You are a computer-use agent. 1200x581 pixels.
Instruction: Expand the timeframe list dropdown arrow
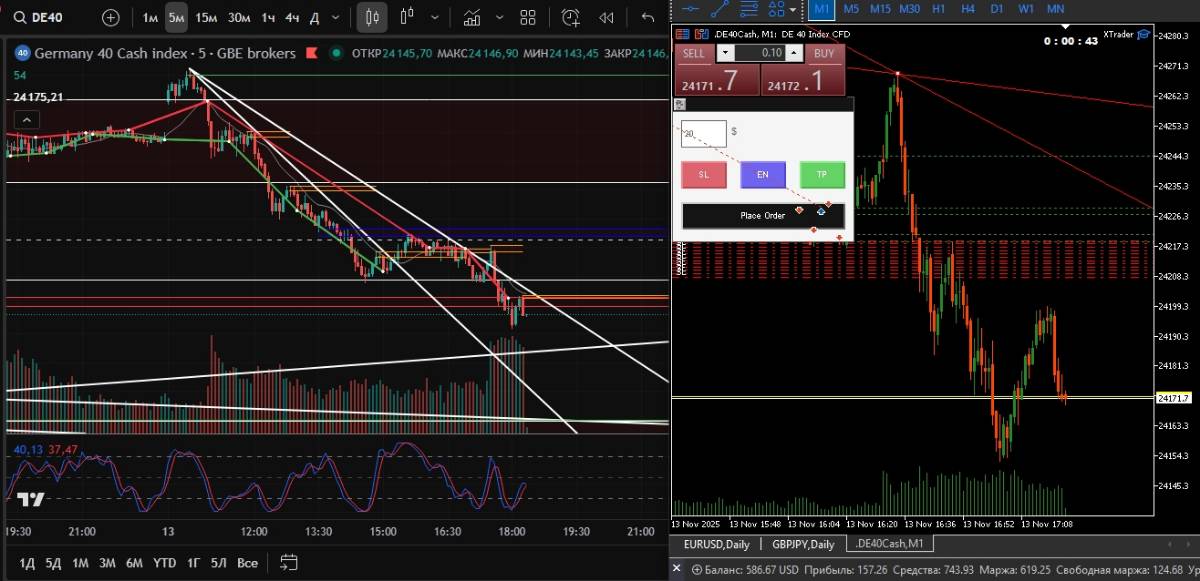(x=338, y=18)
